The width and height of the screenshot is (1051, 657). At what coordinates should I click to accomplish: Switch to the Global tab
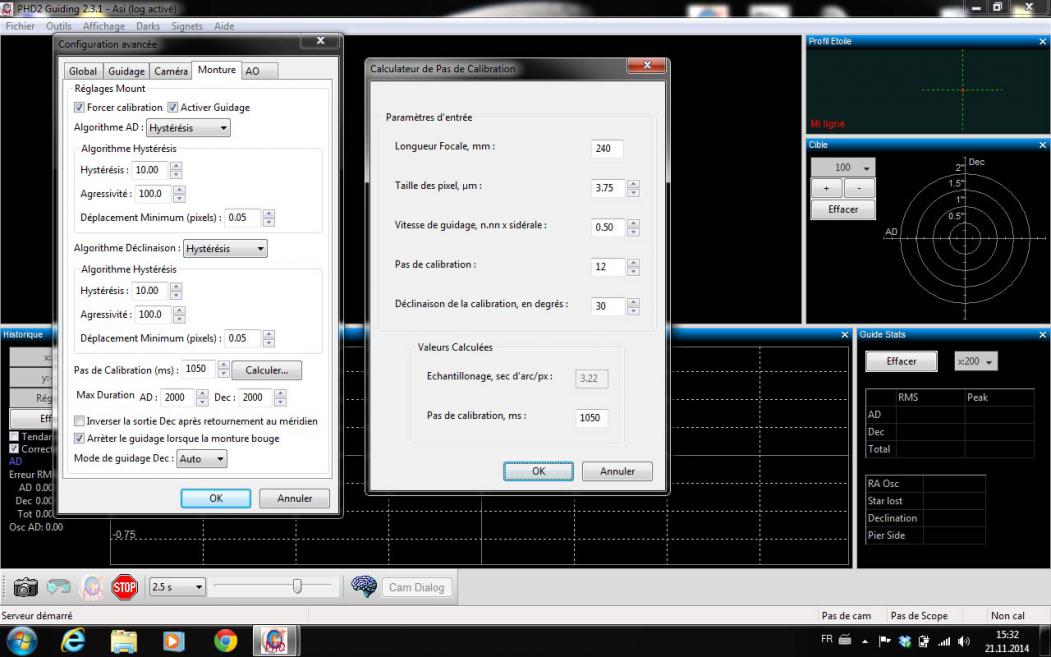[83, 71]
